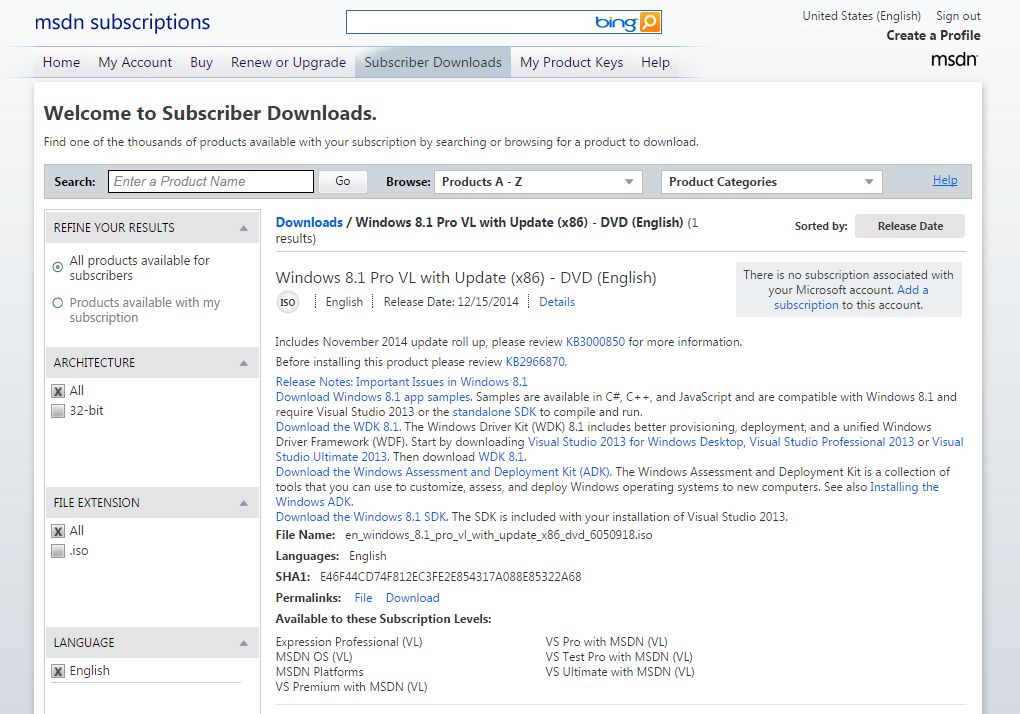Check the .iso file extension checkbox

tap(58, 551)
